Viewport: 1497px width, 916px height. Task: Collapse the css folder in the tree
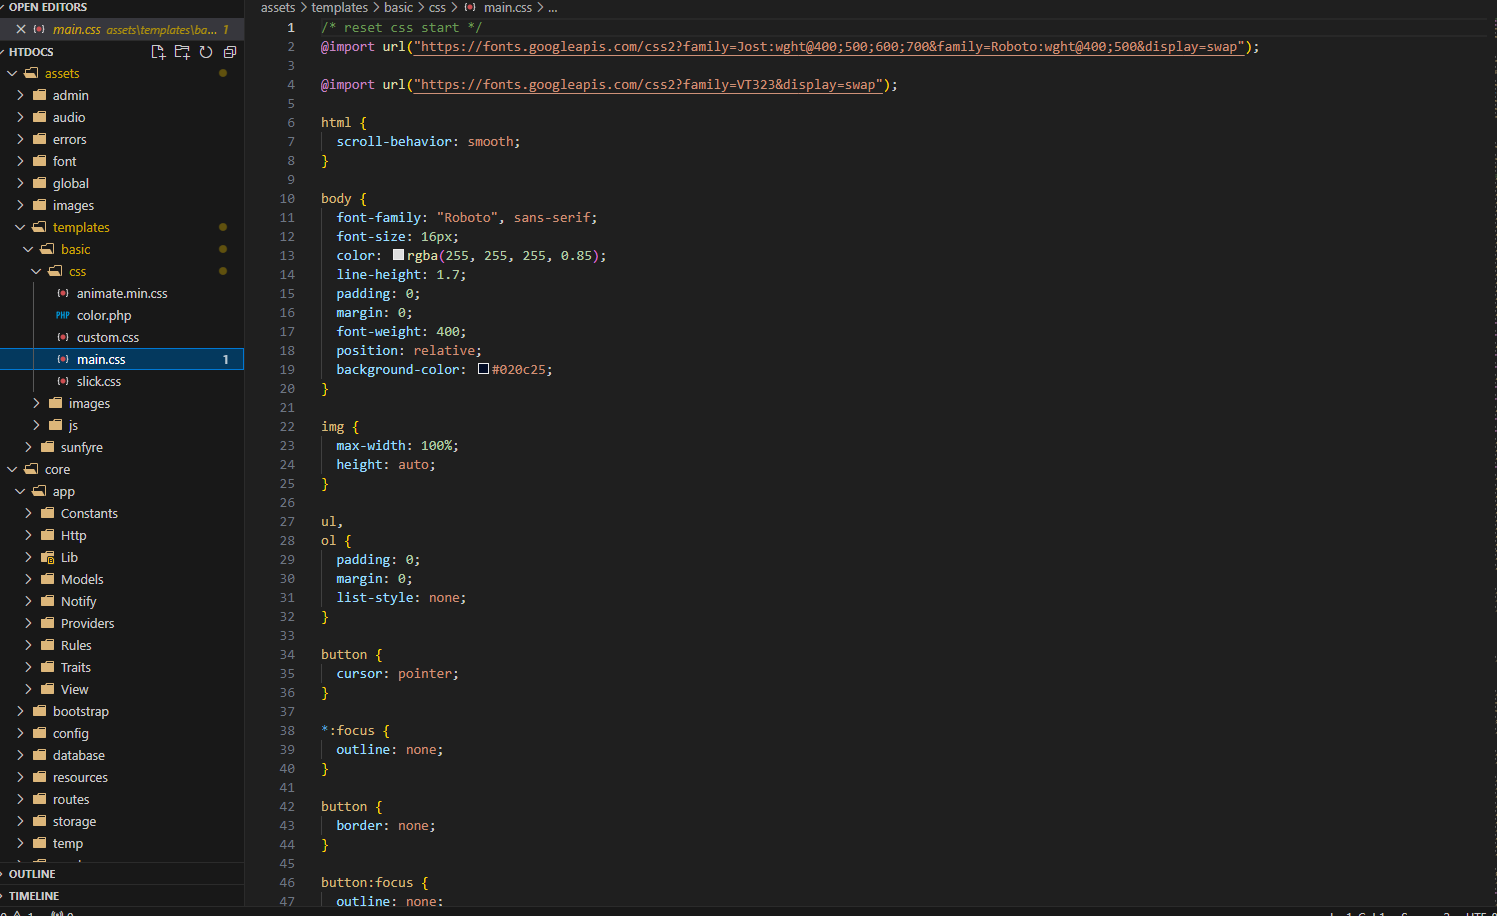click(122, 271)
